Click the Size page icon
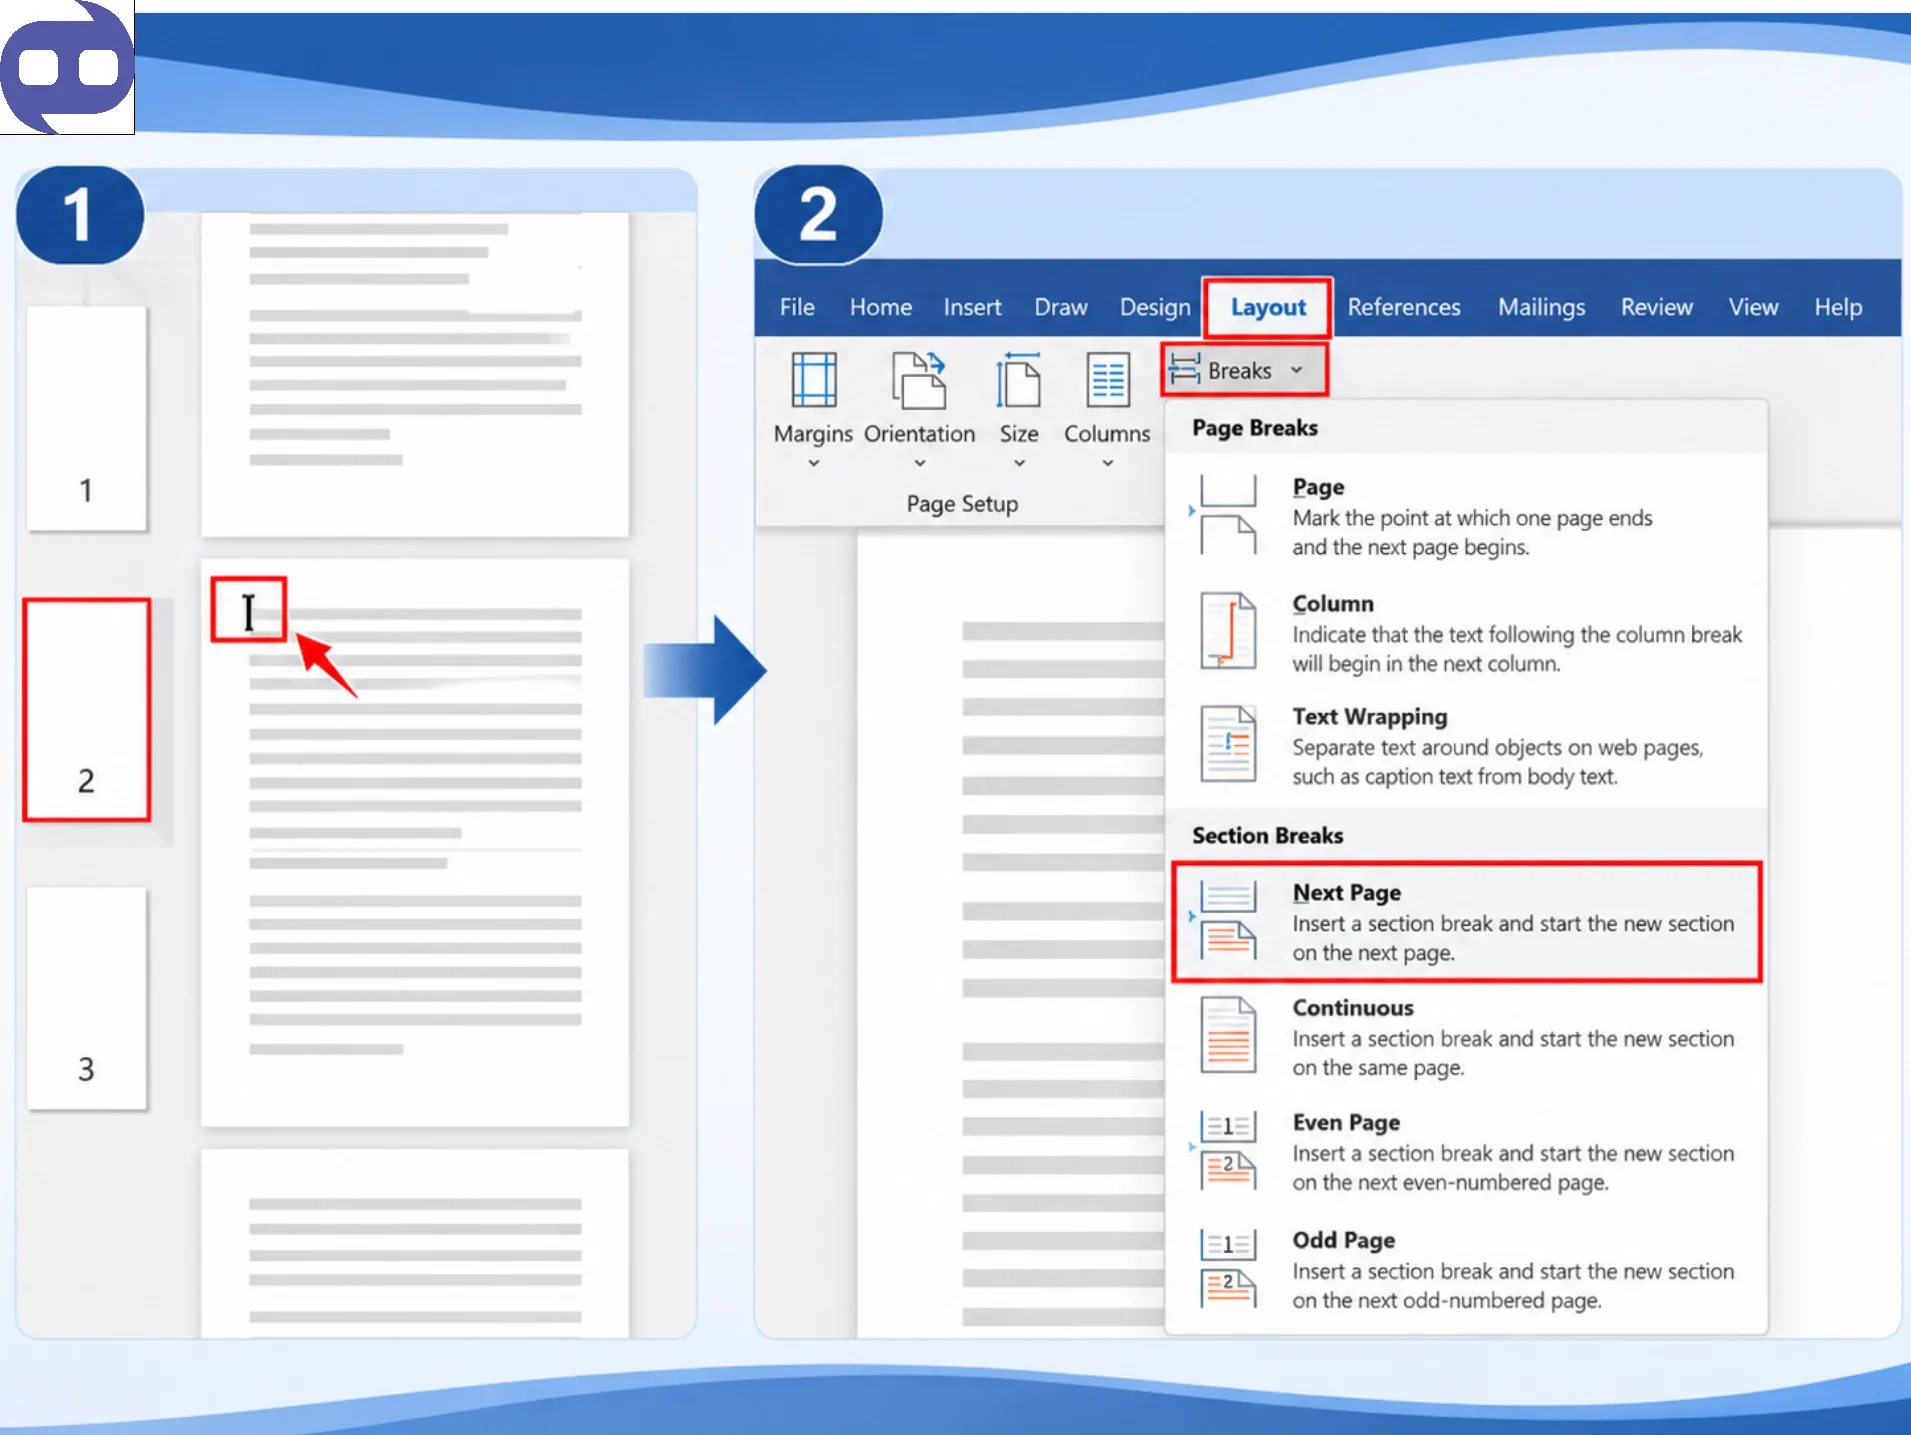 [1018, 380]
